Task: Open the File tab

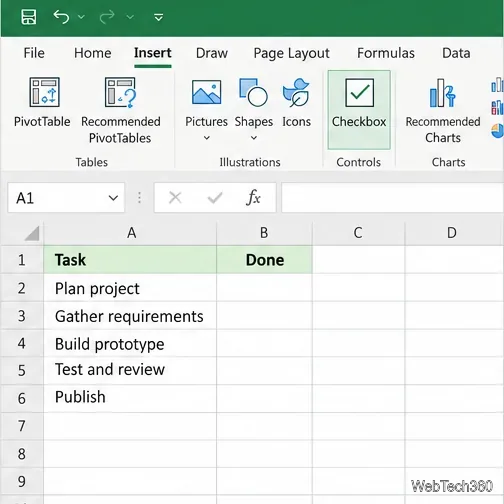Action: [x=34, y=53]
